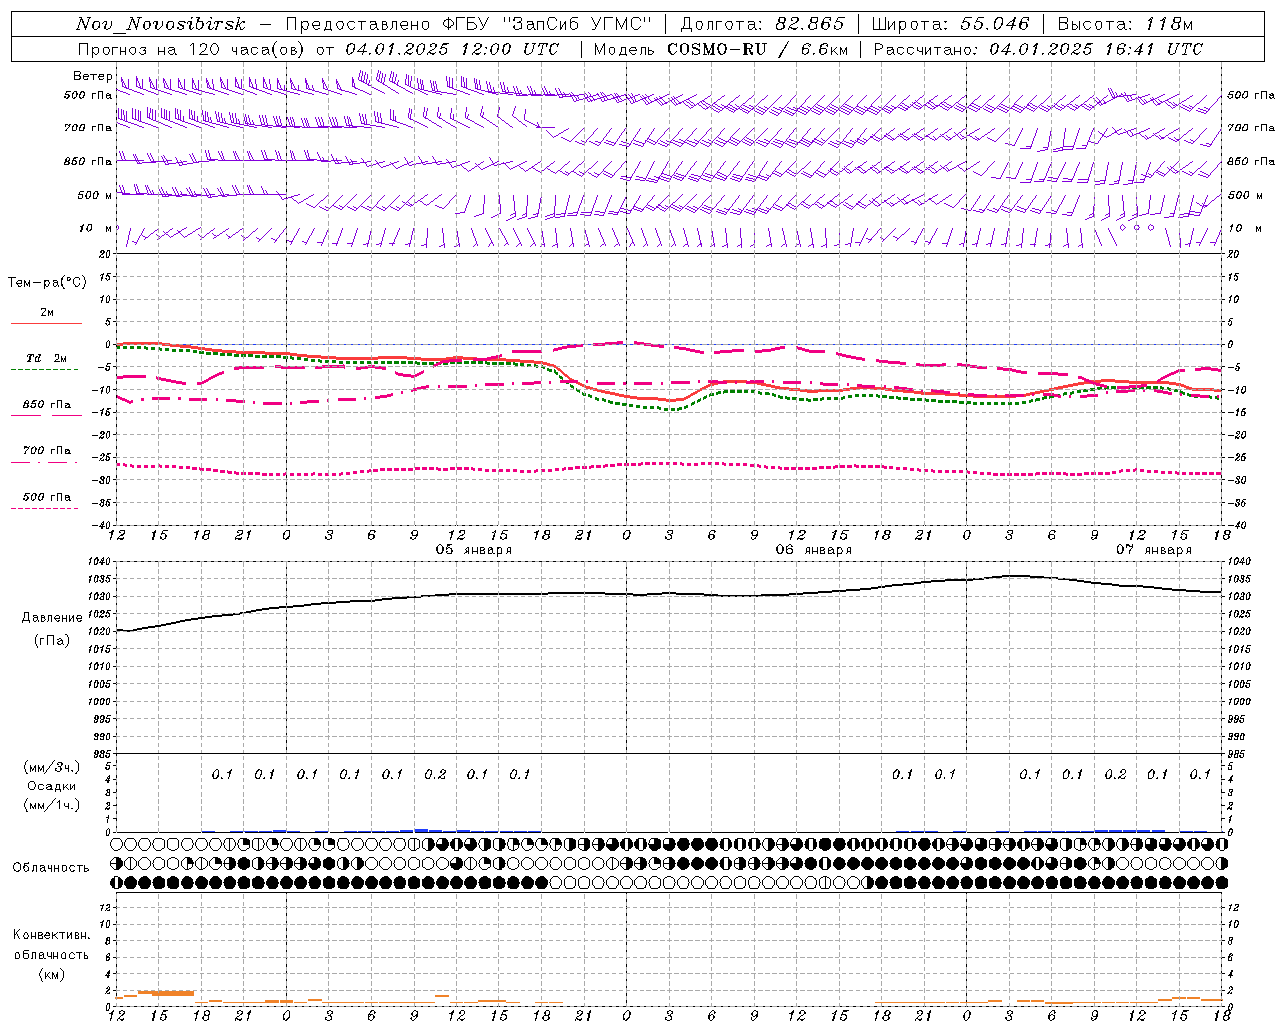
Task: Click the 'Рассчитано: 04.01.2025 16:41 UTC' timestamp
Action: pyautogui.click(x=1038, y=49)
